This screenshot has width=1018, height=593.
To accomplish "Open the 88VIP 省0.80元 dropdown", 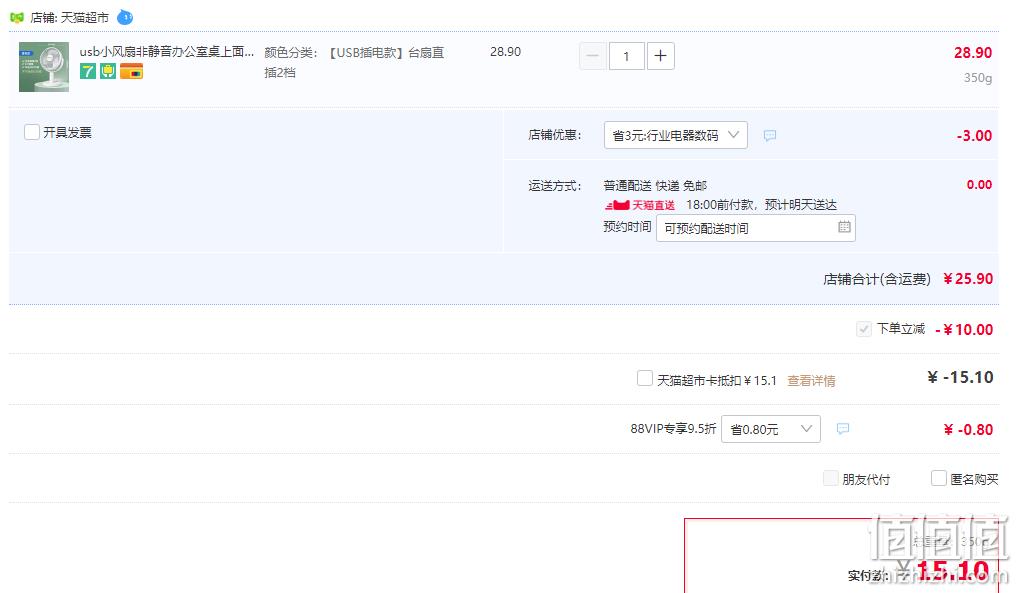I will (x=771, y=429).
